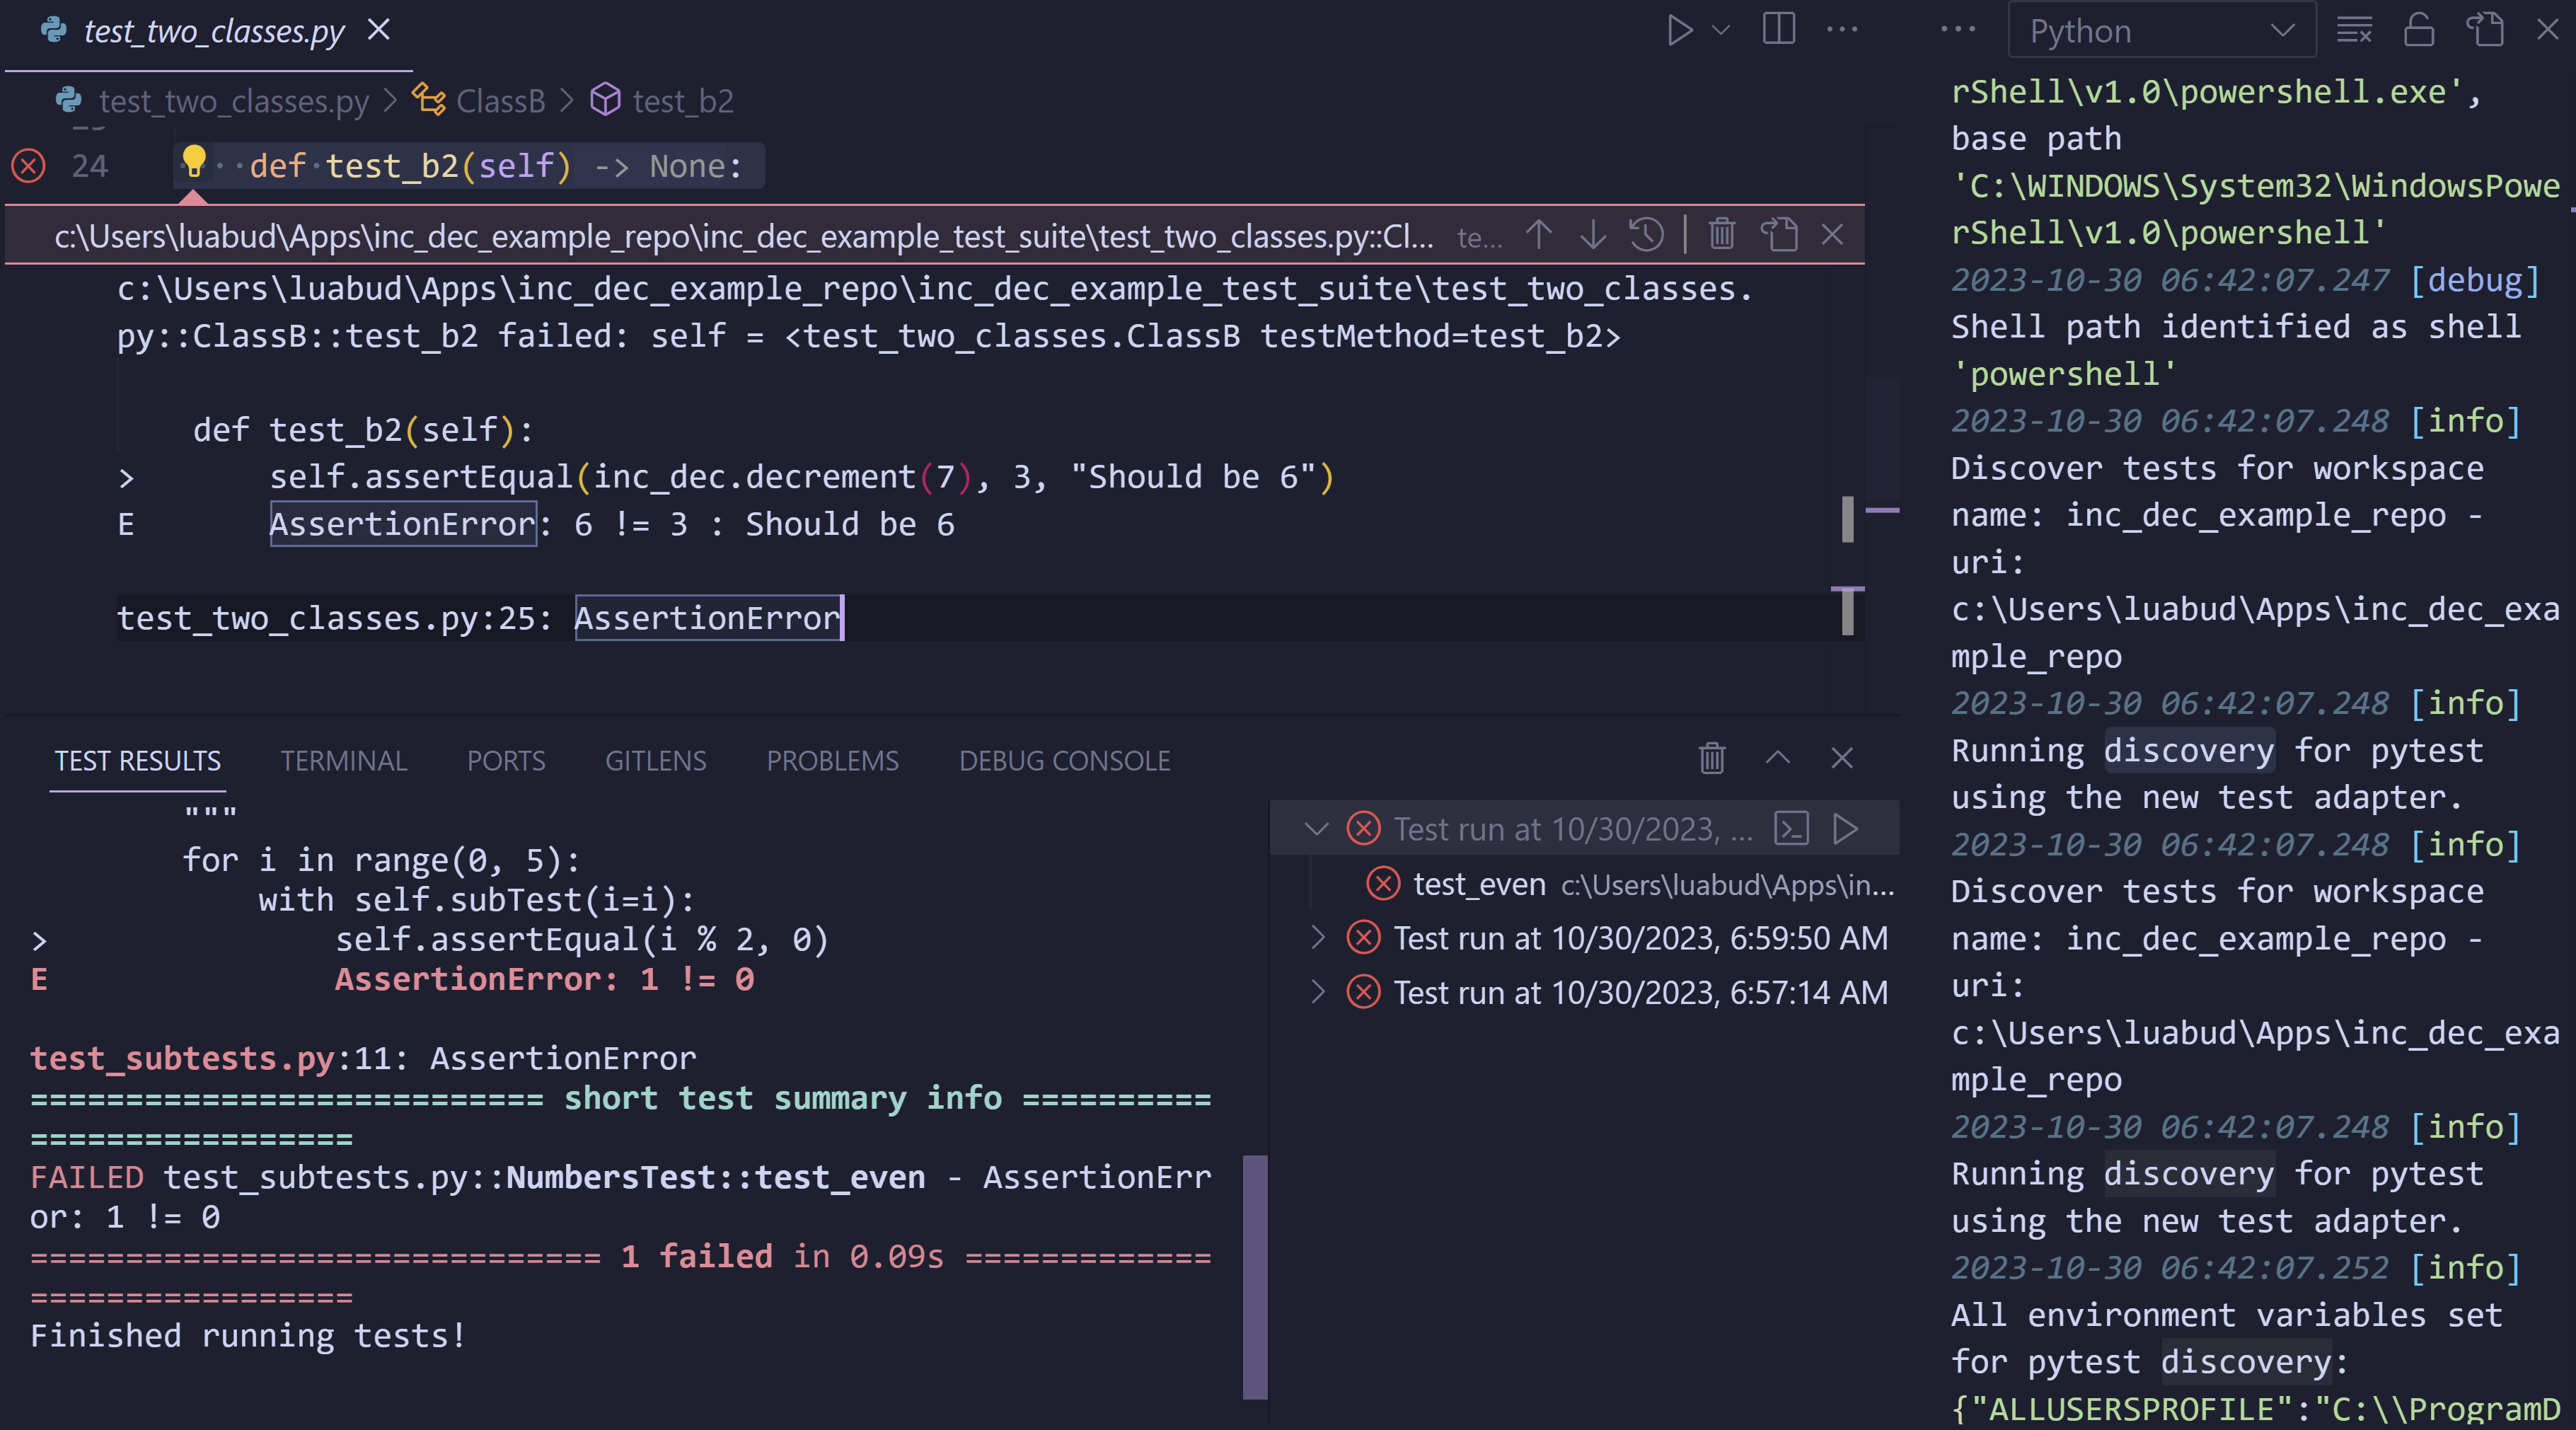
Task: Collapse the Test Results panel with the chevron
Action: 1777,760
